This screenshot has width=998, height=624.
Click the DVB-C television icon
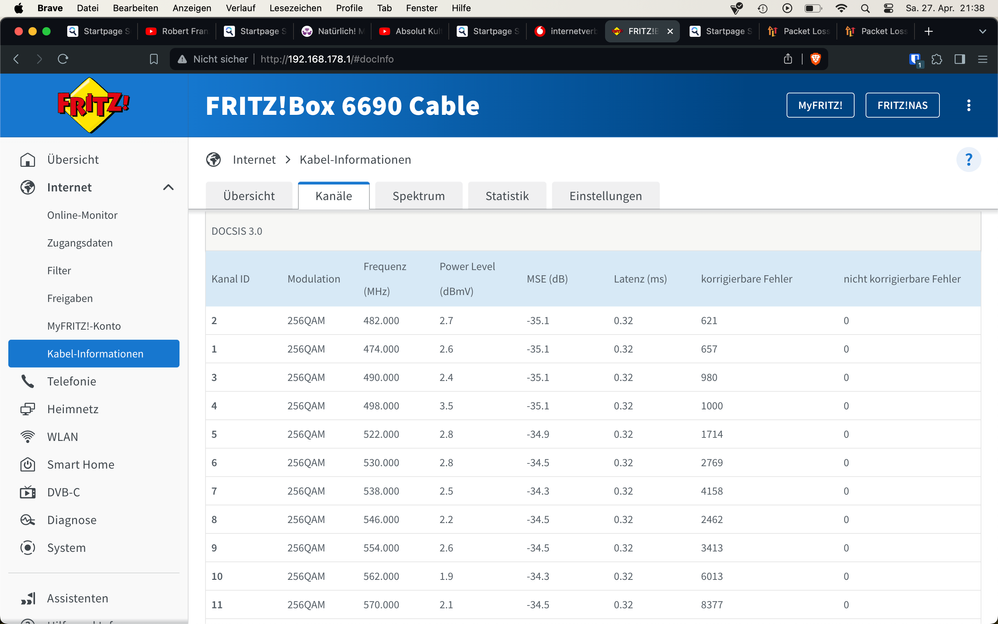pyautogui.click(x=27, y=492)
